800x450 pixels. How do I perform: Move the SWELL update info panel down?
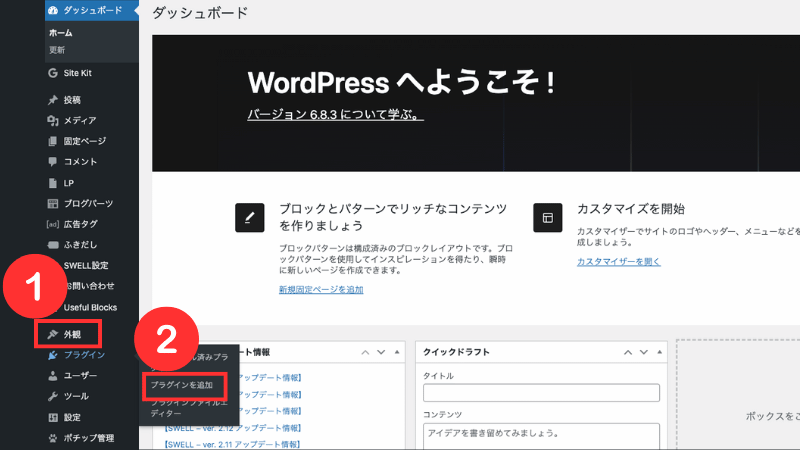pos(381,353)
